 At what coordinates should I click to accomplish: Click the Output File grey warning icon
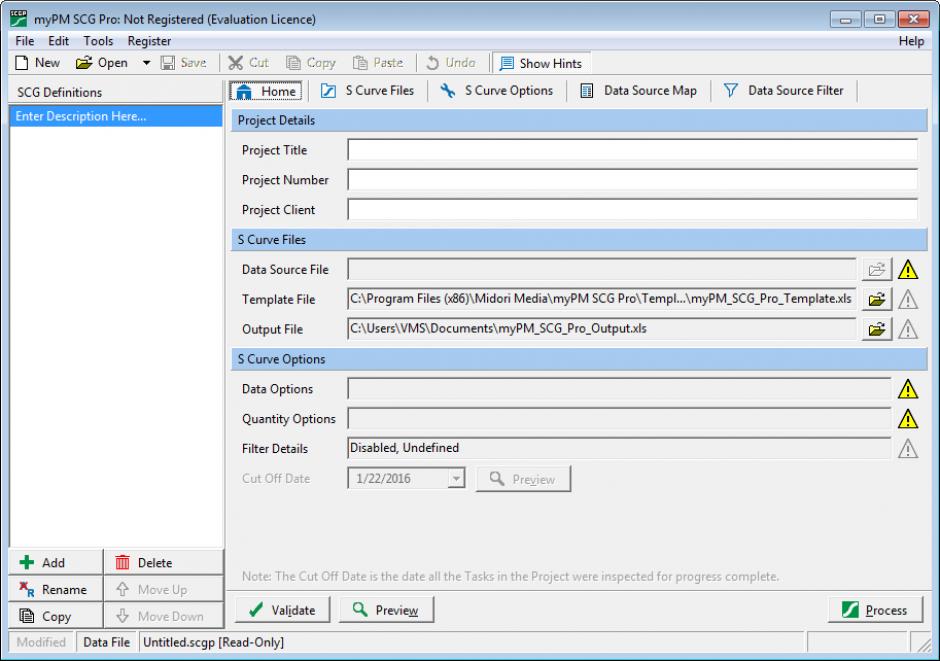908,329
